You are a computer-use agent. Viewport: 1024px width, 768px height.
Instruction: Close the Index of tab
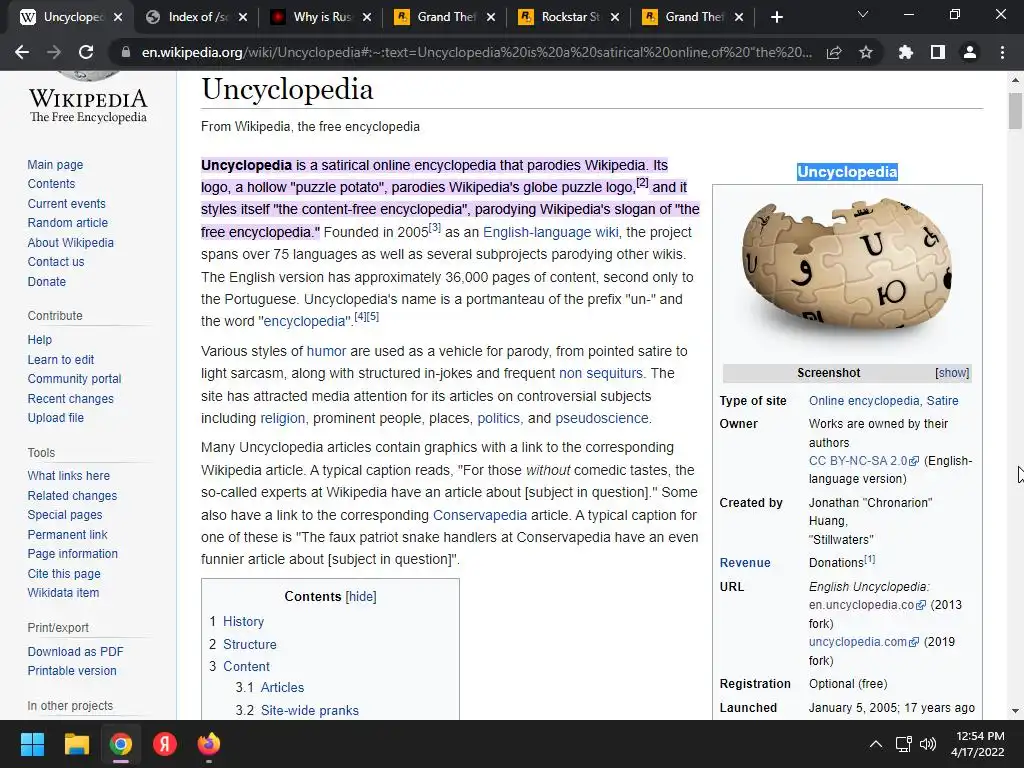(x=243, y=17)
